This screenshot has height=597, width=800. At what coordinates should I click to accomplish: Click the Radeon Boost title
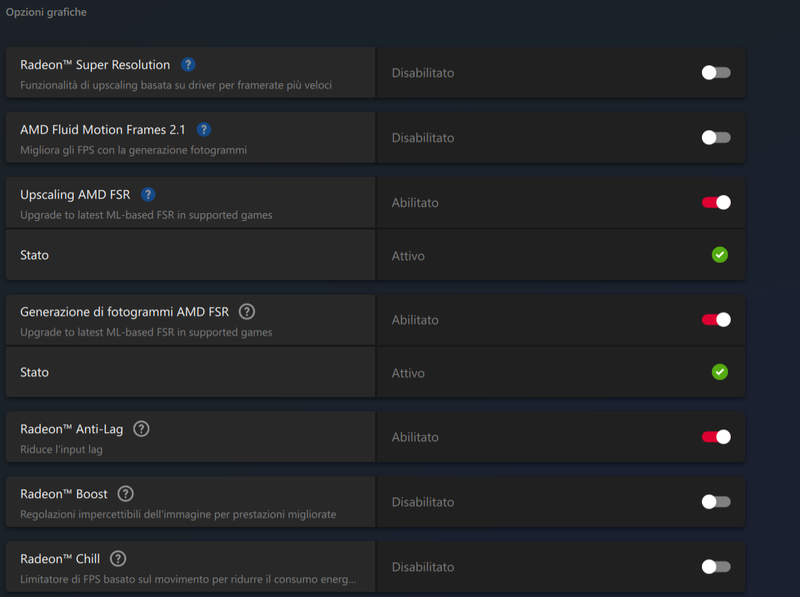64,494
